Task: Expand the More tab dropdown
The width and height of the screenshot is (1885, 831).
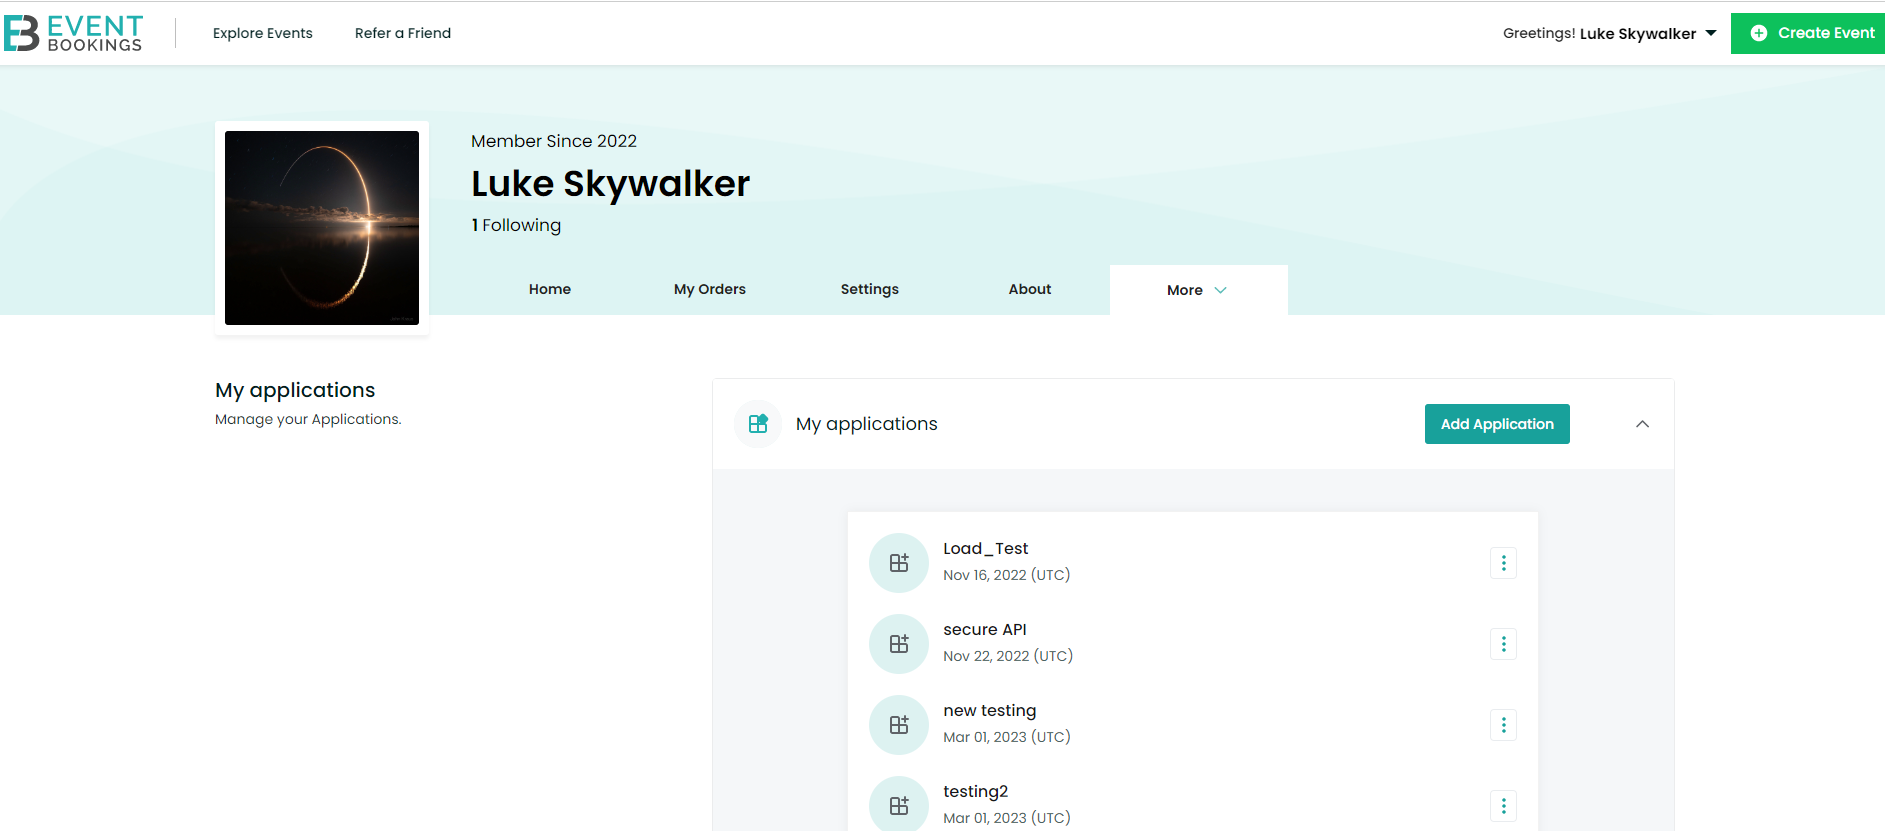Action: [1197, 290]
